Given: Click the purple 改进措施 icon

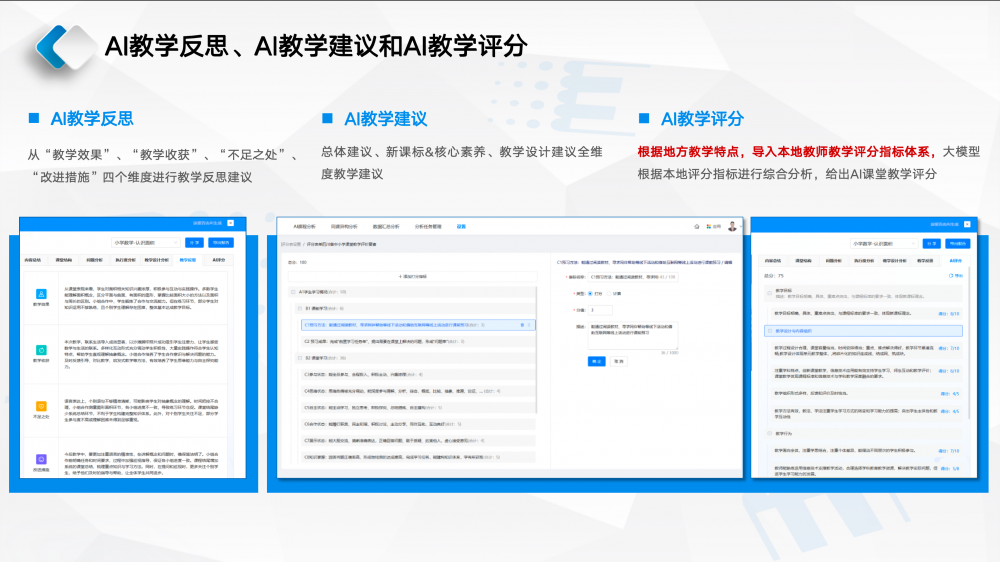Looking at the screenshot, I should [x=41, y=458].
